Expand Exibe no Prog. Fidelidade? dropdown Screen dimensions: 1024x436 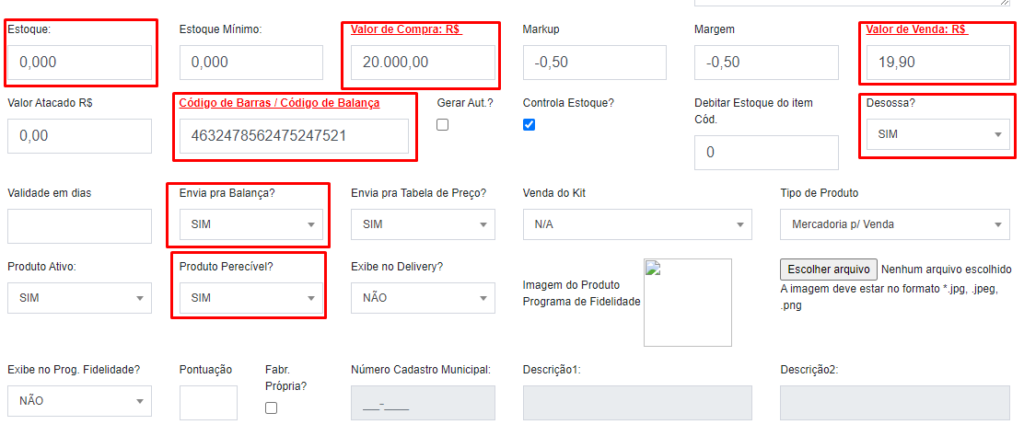pos(79,401)
